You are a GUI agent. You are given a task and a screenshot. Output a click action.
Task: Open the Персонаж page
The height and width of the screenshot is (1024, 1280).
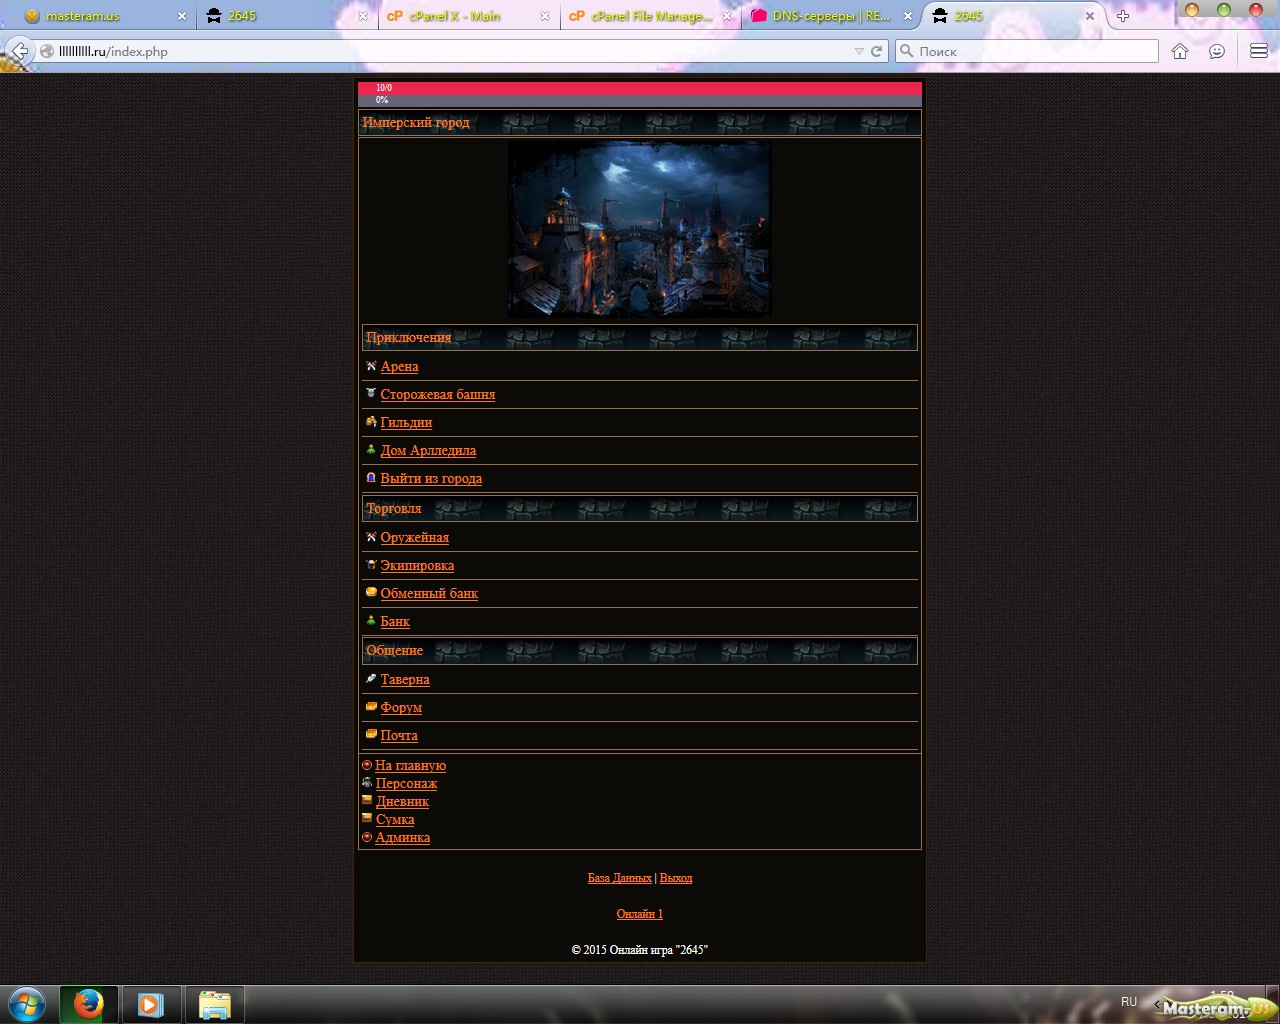(x=406, y=784)
